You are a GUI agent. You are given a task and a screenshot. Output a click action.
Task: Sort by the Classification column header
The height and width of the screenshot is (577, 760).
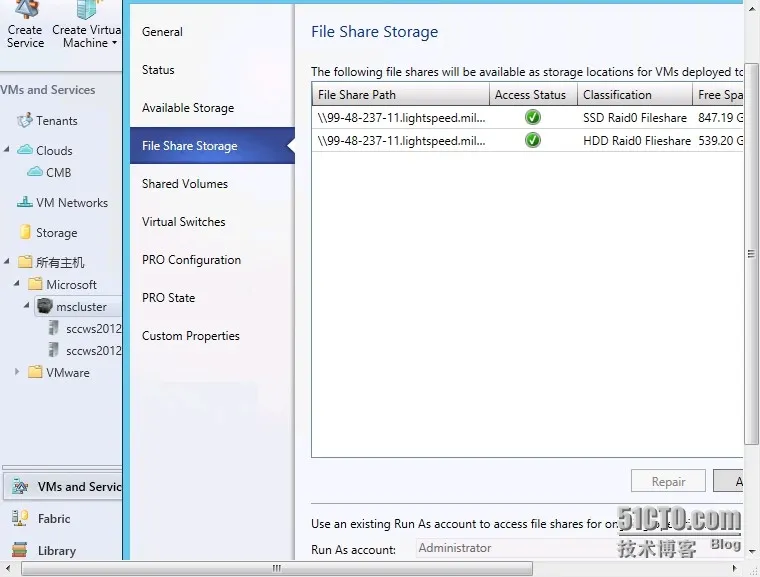(x=617, y=95)
